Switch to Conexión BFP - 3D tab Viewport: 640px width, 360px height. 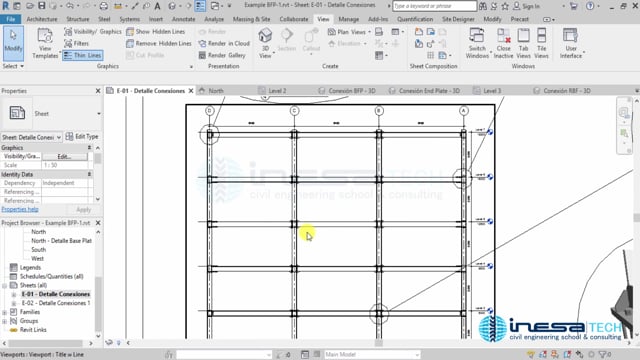pos(351,91)
